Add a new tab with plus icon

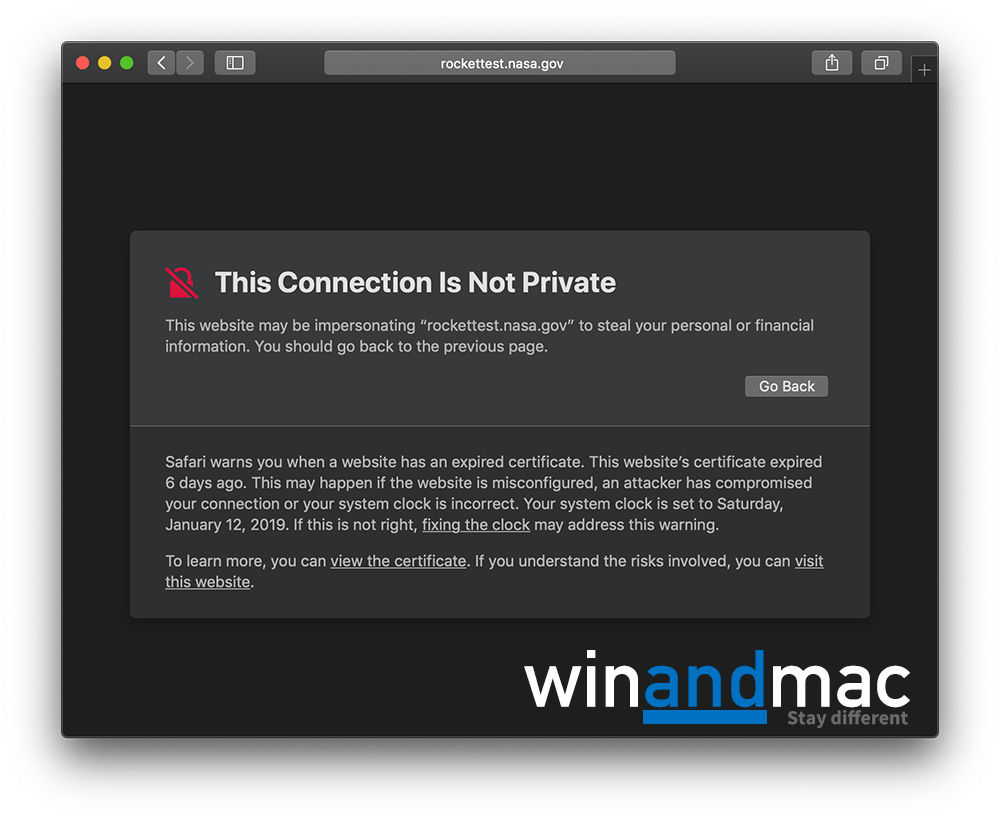click(924, 70)
